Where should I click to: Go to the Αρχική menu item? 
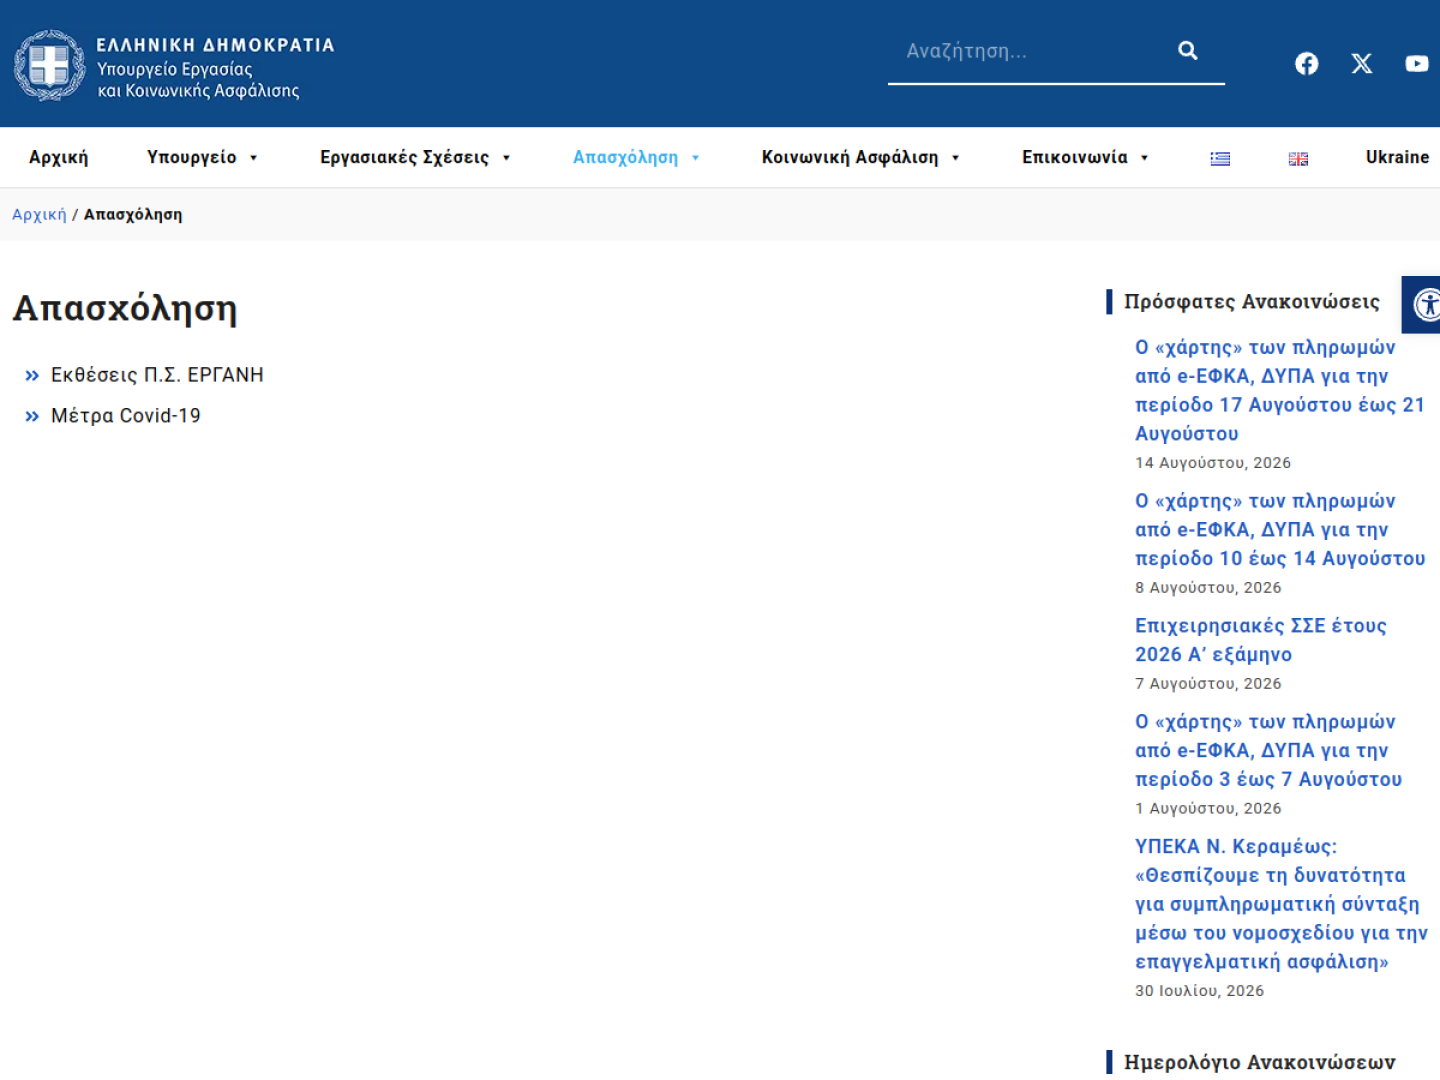(58, 158)
